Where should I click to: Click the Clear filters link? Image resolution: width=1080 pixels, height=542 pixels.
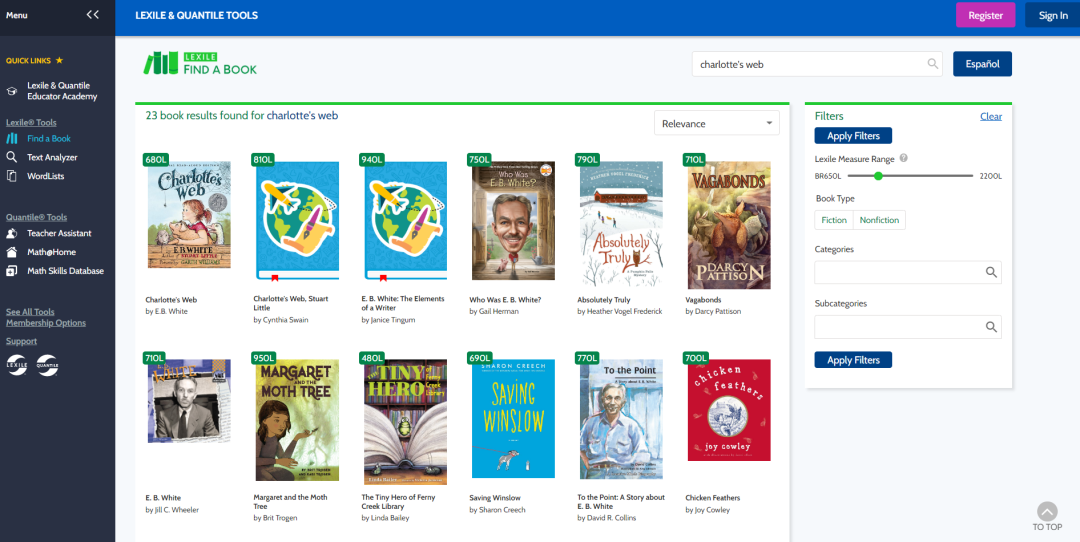point(990,116)
